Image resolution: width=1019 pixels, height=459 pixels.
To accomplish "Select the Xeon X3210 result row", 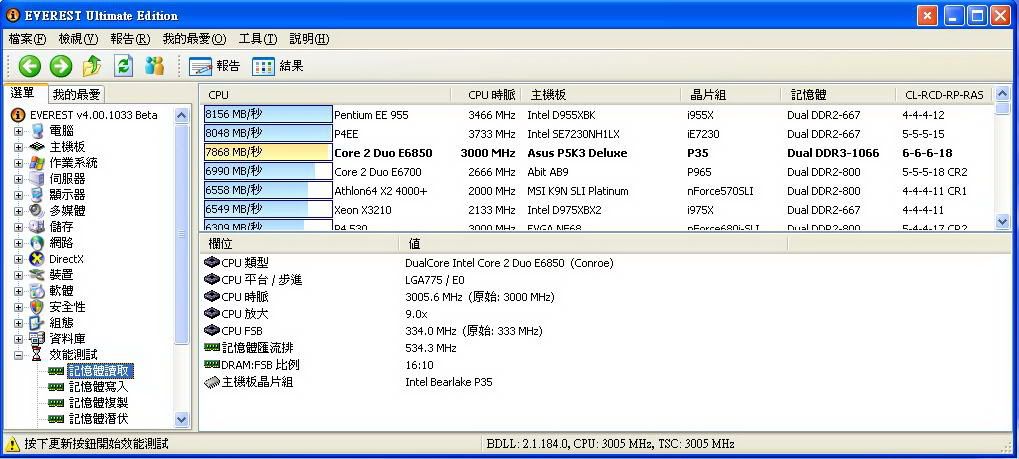I will pyautogui.click(x=598, y=210).
